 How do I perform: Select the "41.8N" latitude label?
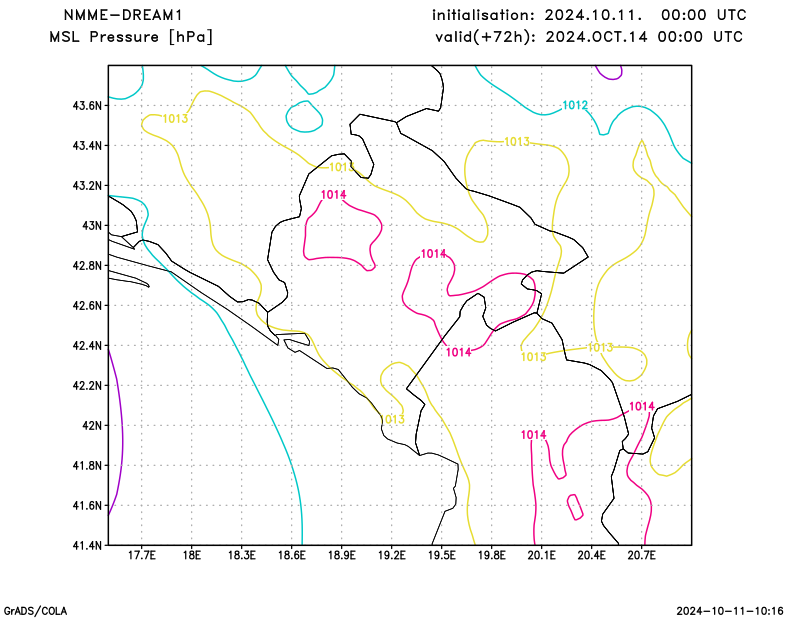[x=87, y=466]
